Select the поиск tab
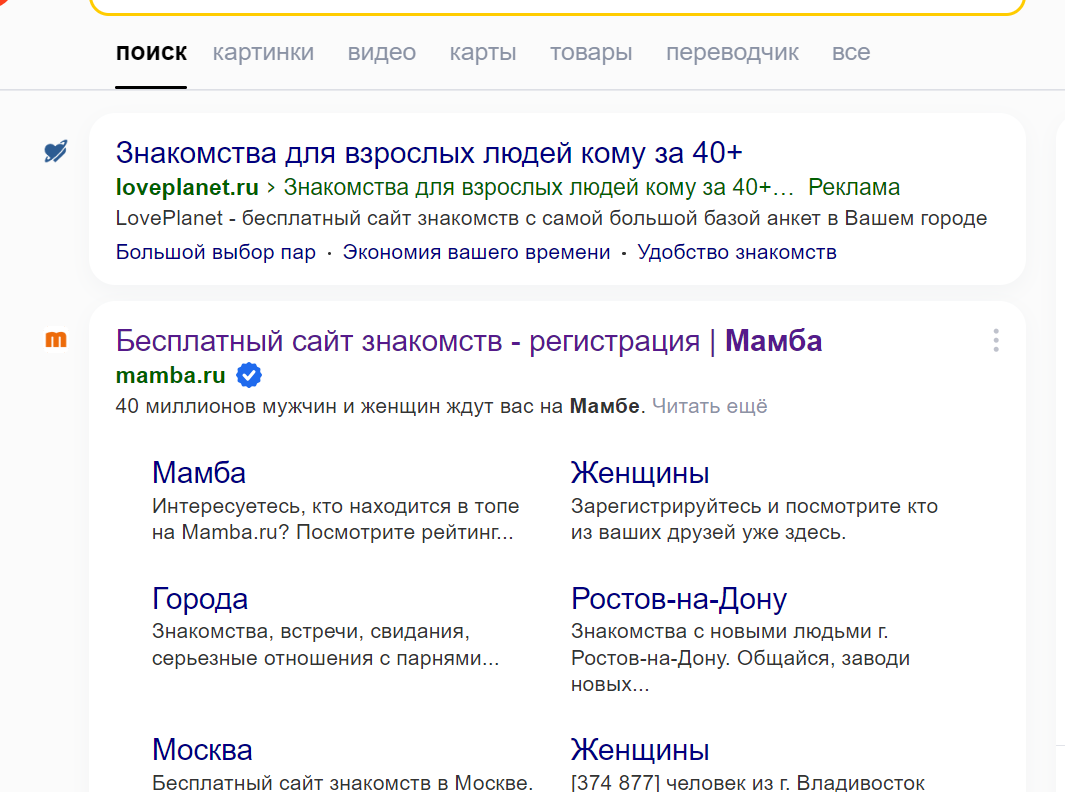The image size is (1065, 792). (x=151, y=52)
